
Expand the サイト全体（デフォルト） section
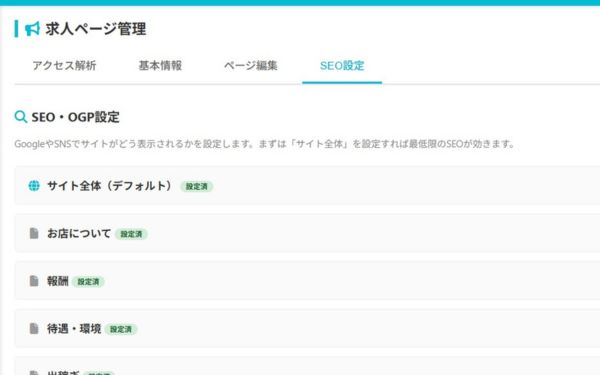[x=307, y=186]
